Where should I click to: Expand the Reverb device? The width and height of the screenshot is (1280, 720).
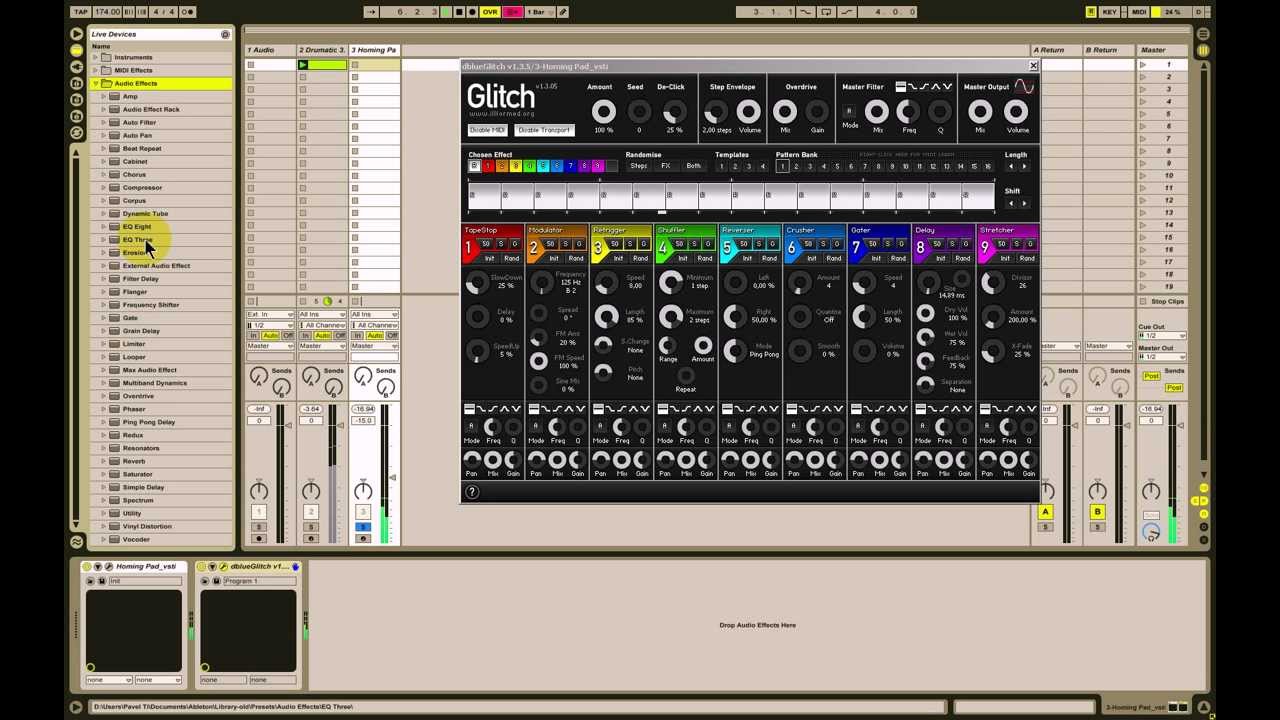pos(104,461)
